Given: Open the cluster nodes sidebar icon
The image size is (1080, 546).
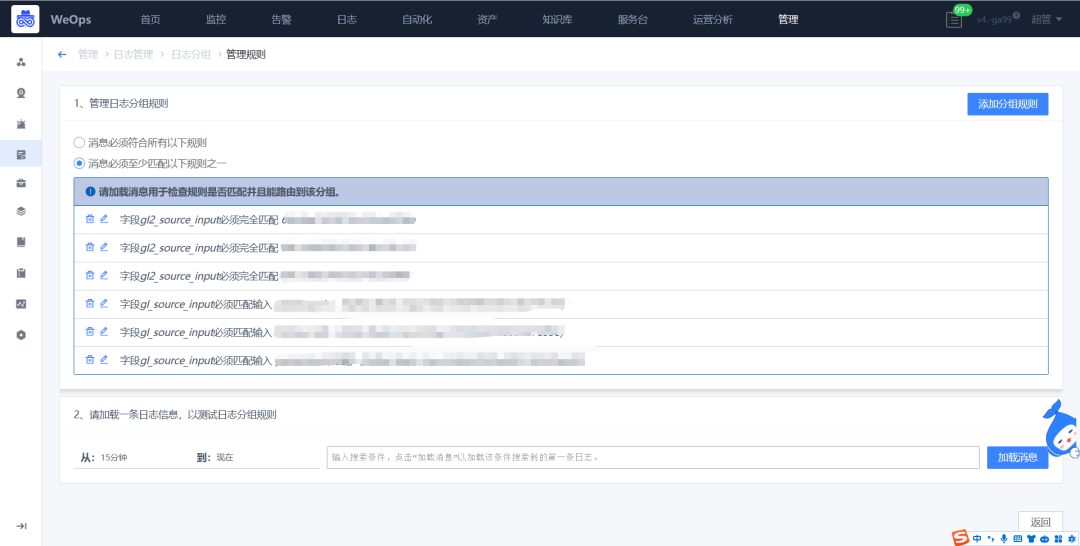Looking at the screenshot, I should [x=21, y=62].
